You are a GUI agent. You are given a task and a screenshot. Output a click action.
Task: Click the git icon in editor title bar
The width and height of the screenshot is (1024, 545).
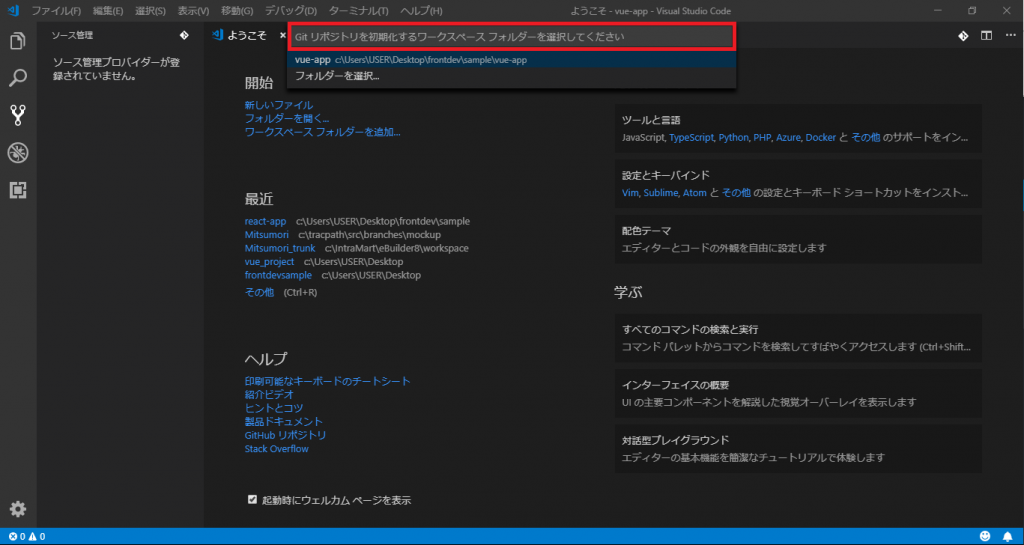point(963,36)
